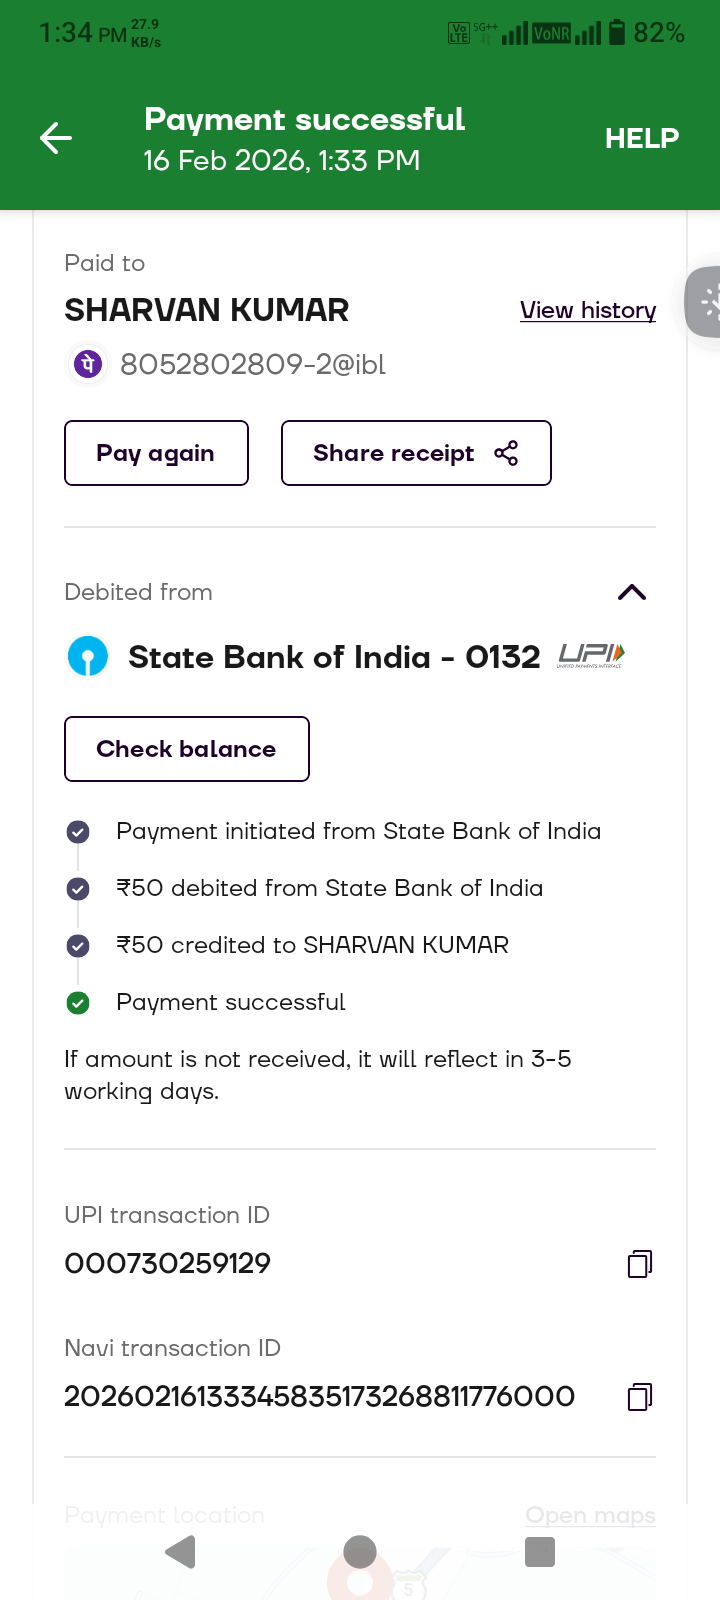Open HELP for this payment

[x=641, y=138]
